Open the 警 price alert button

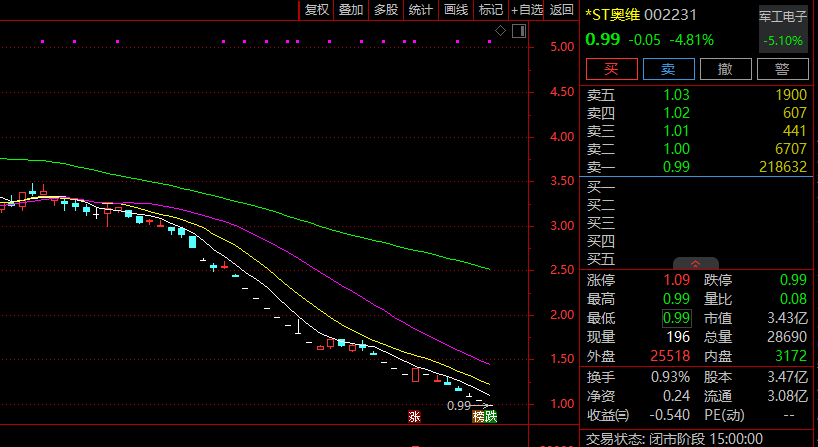[784, 69]
